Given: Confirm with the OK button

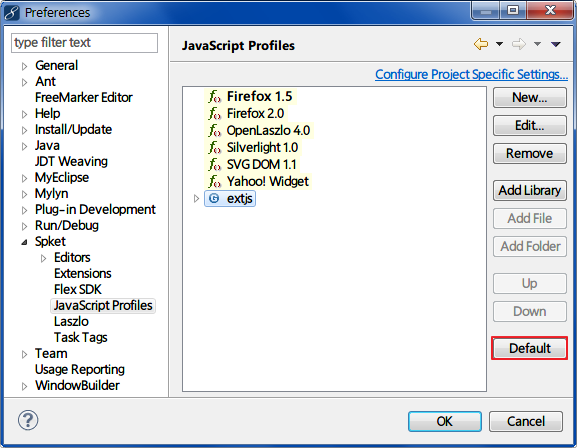Looking at the screenshot, I should click(x=445, y=421).
